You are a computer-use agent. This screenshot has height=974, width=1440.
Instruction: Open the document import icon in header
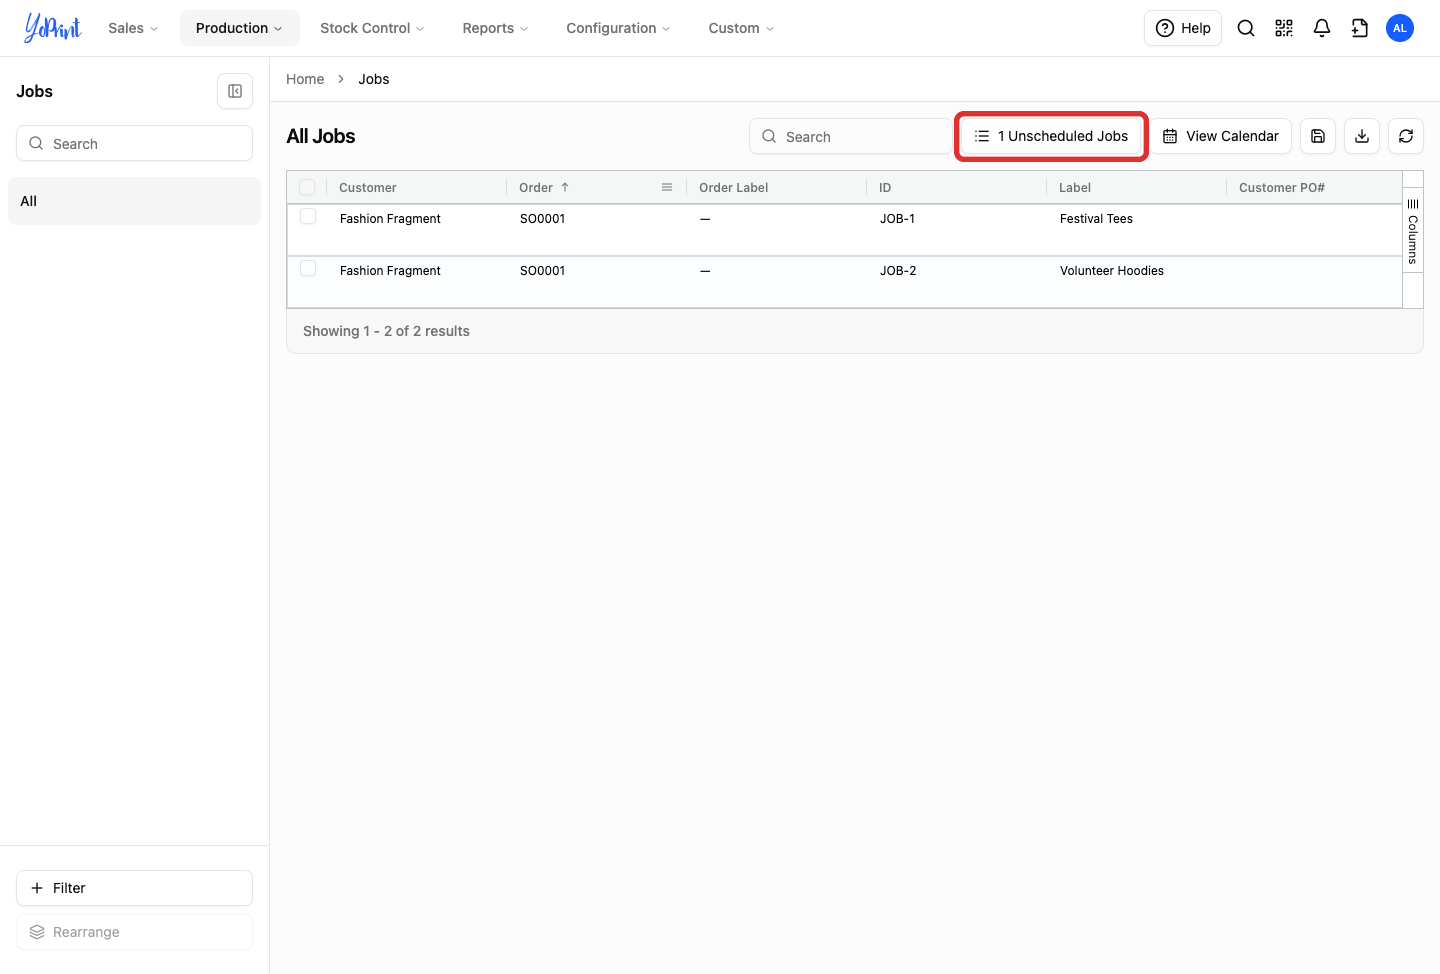click(1360, 28)
